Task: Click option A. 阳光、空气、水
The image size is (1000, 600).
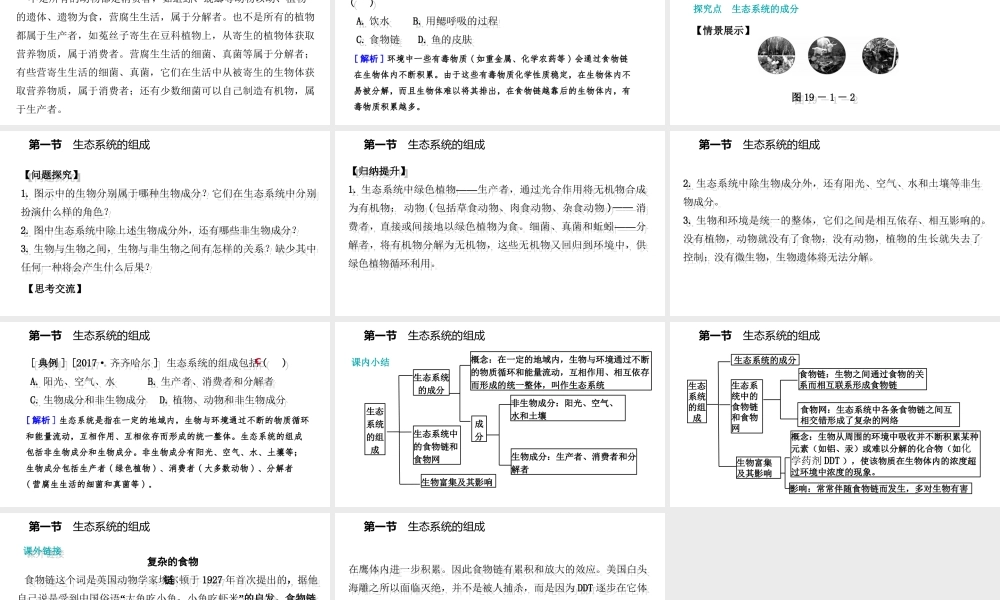Action: pyautogui.click(x=73, y=381)
